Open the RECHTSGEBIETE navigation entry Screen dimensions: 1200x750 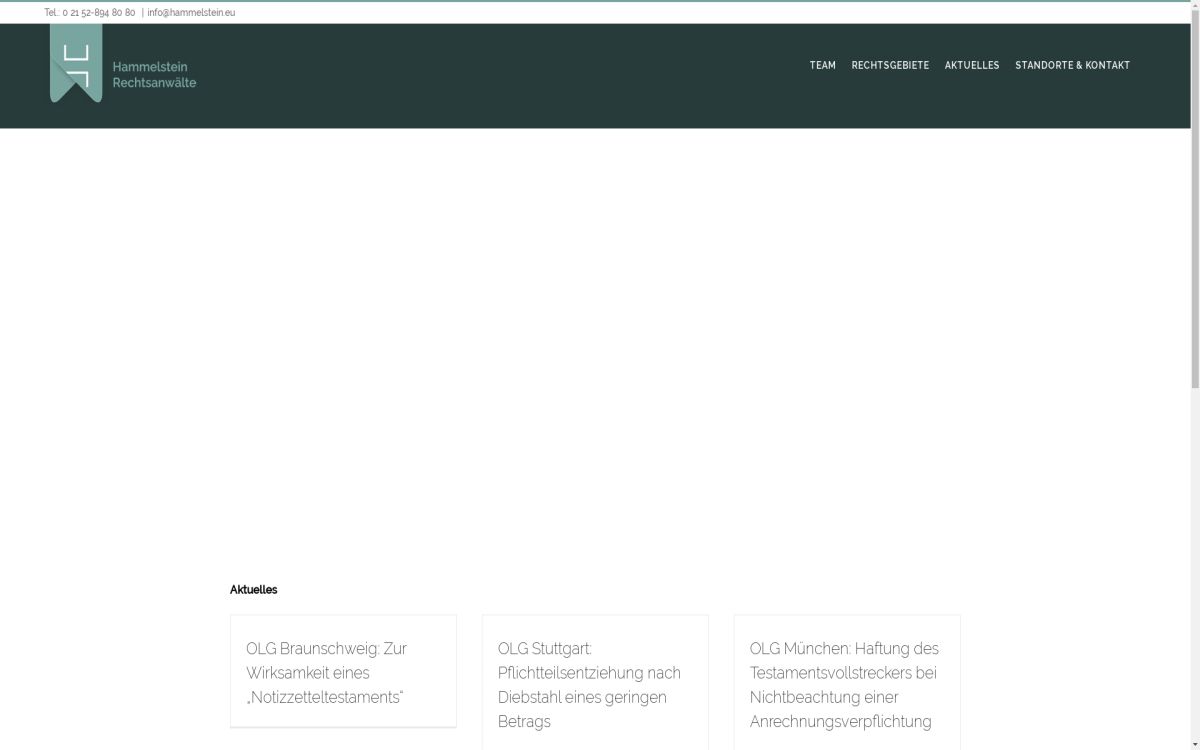[x=890, y=65]
